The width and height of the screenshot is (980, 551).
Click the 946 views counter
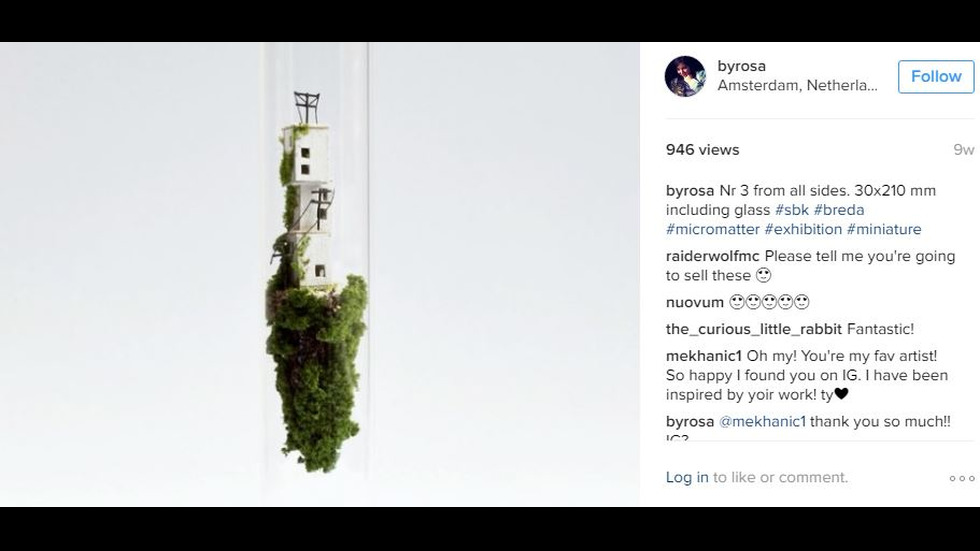[702, 150]
